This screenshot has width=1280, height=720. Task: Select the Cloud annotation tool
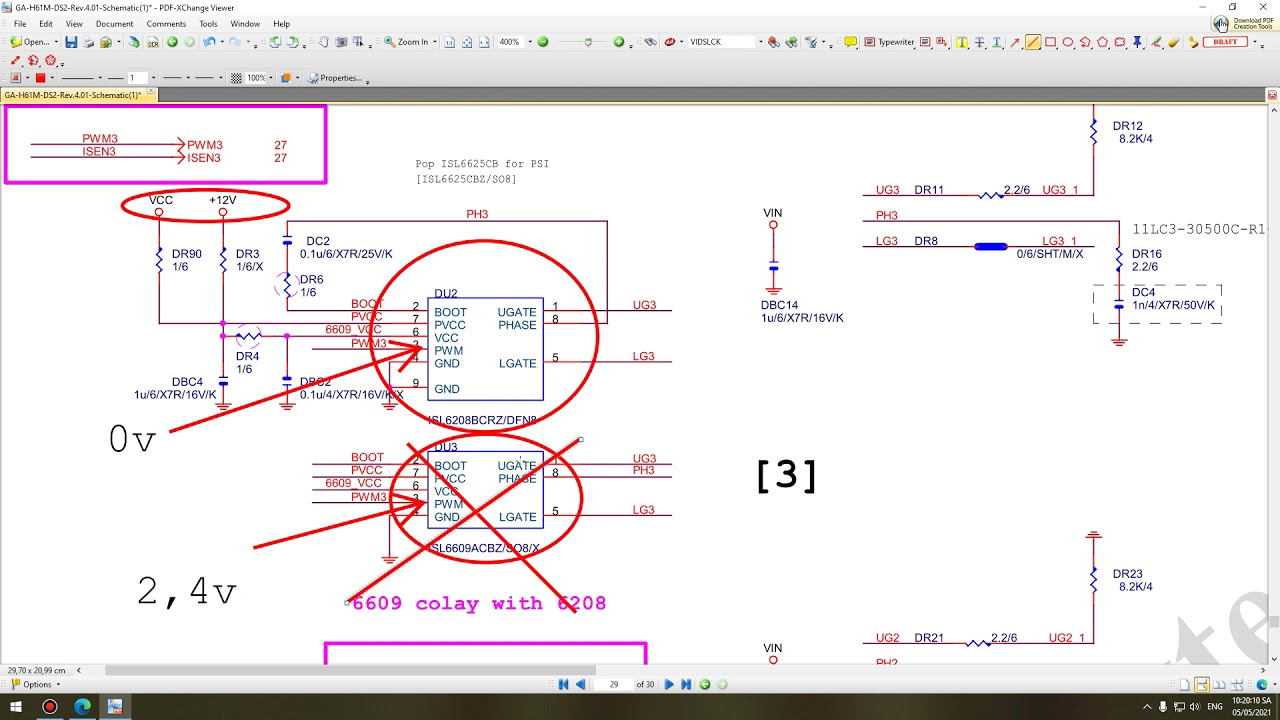pos(1120,42)
